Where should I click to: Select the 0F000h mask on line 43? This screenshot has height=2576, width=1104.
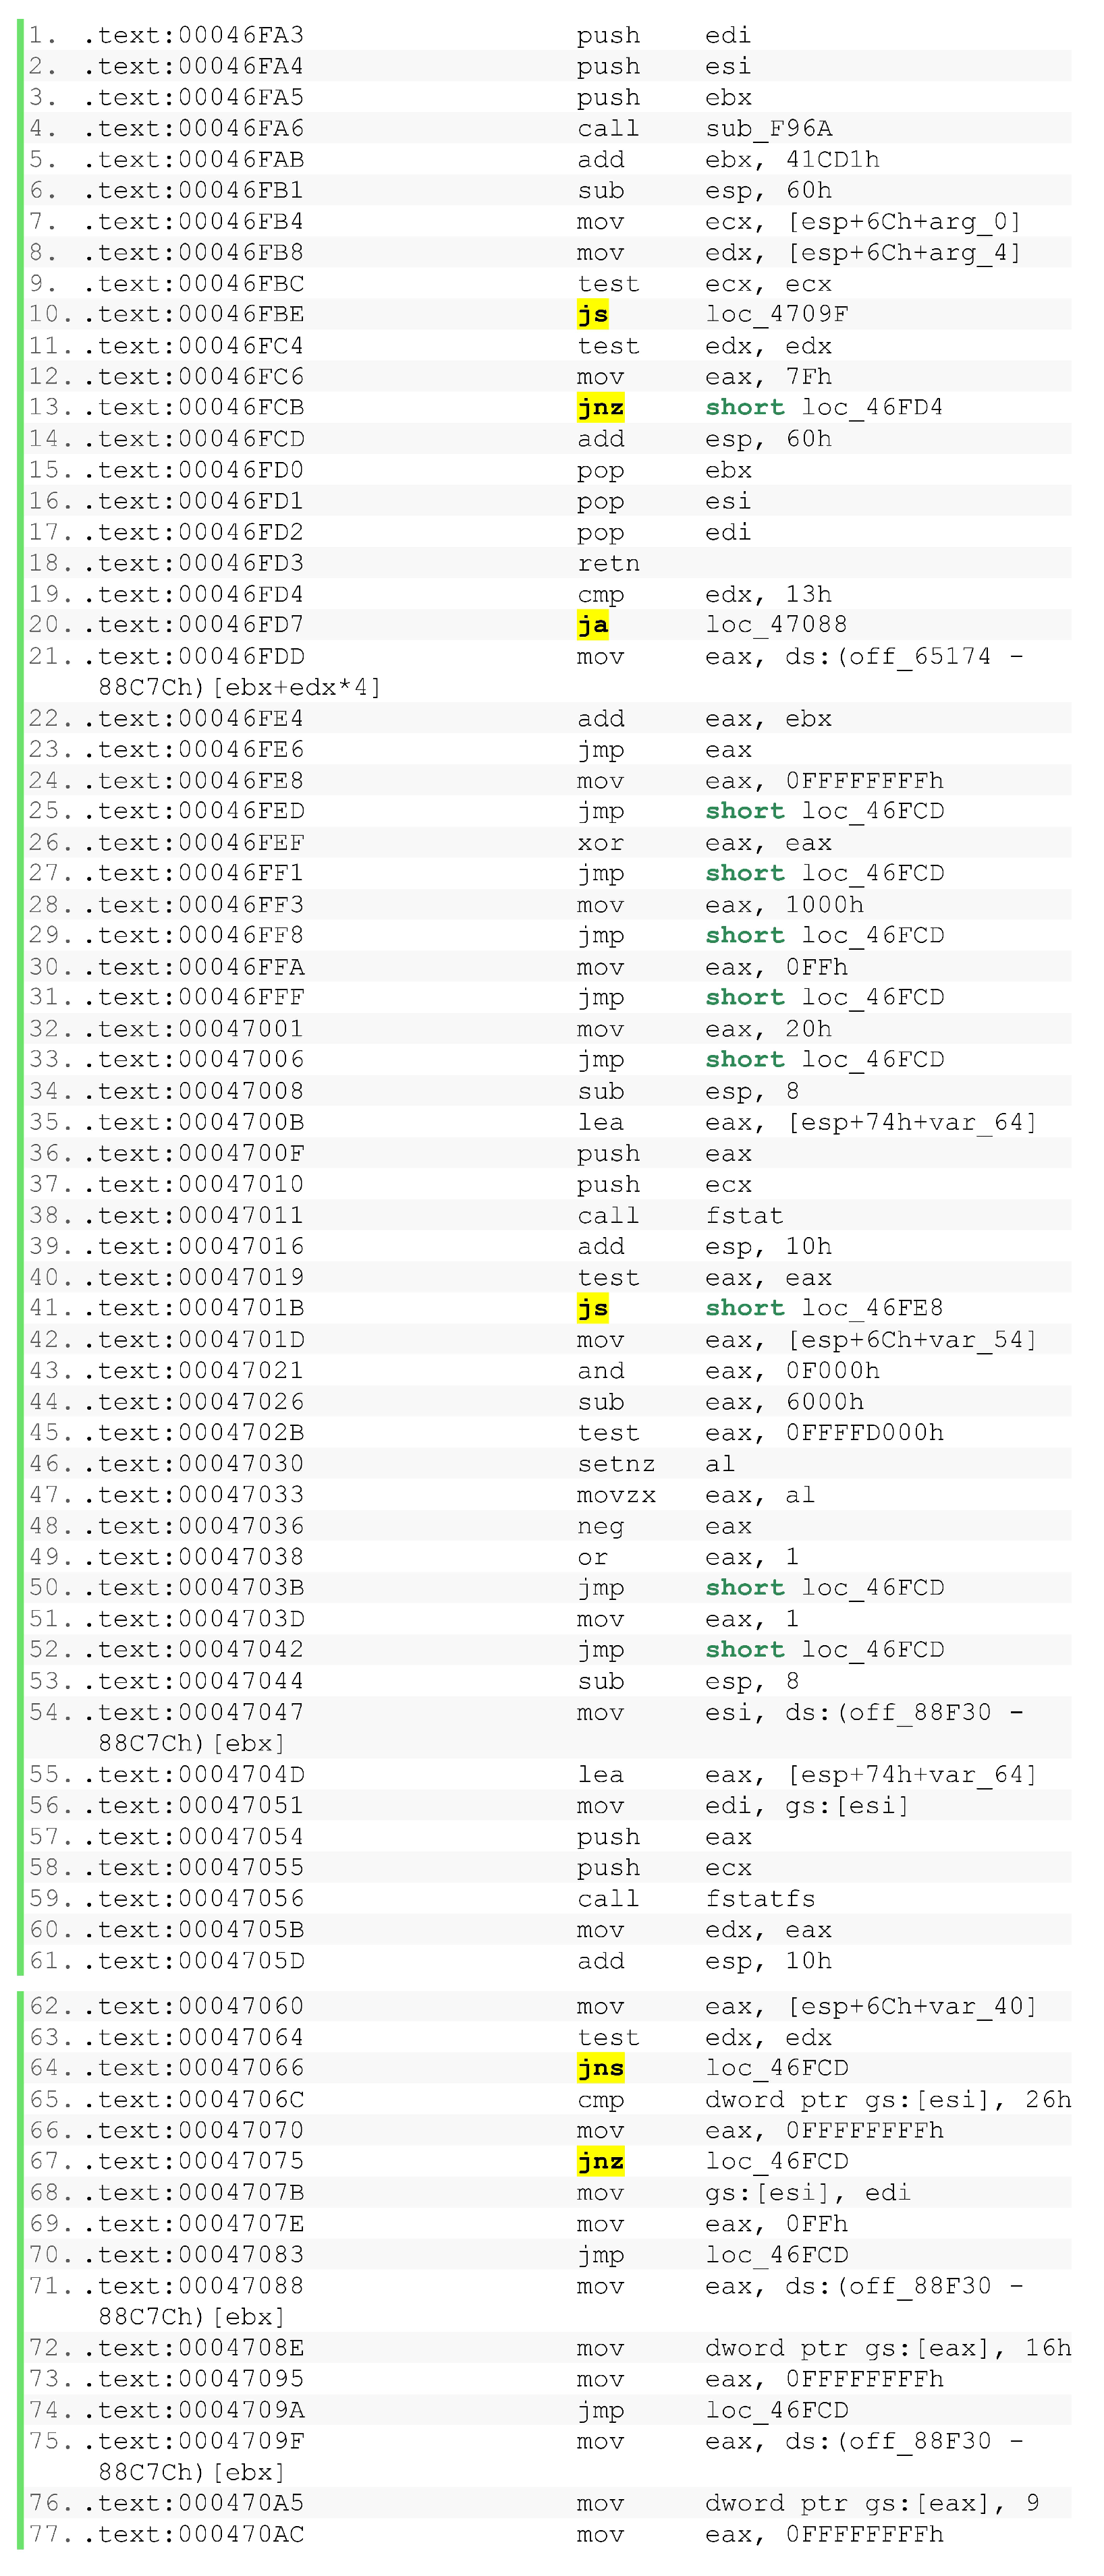point(833,1370)
